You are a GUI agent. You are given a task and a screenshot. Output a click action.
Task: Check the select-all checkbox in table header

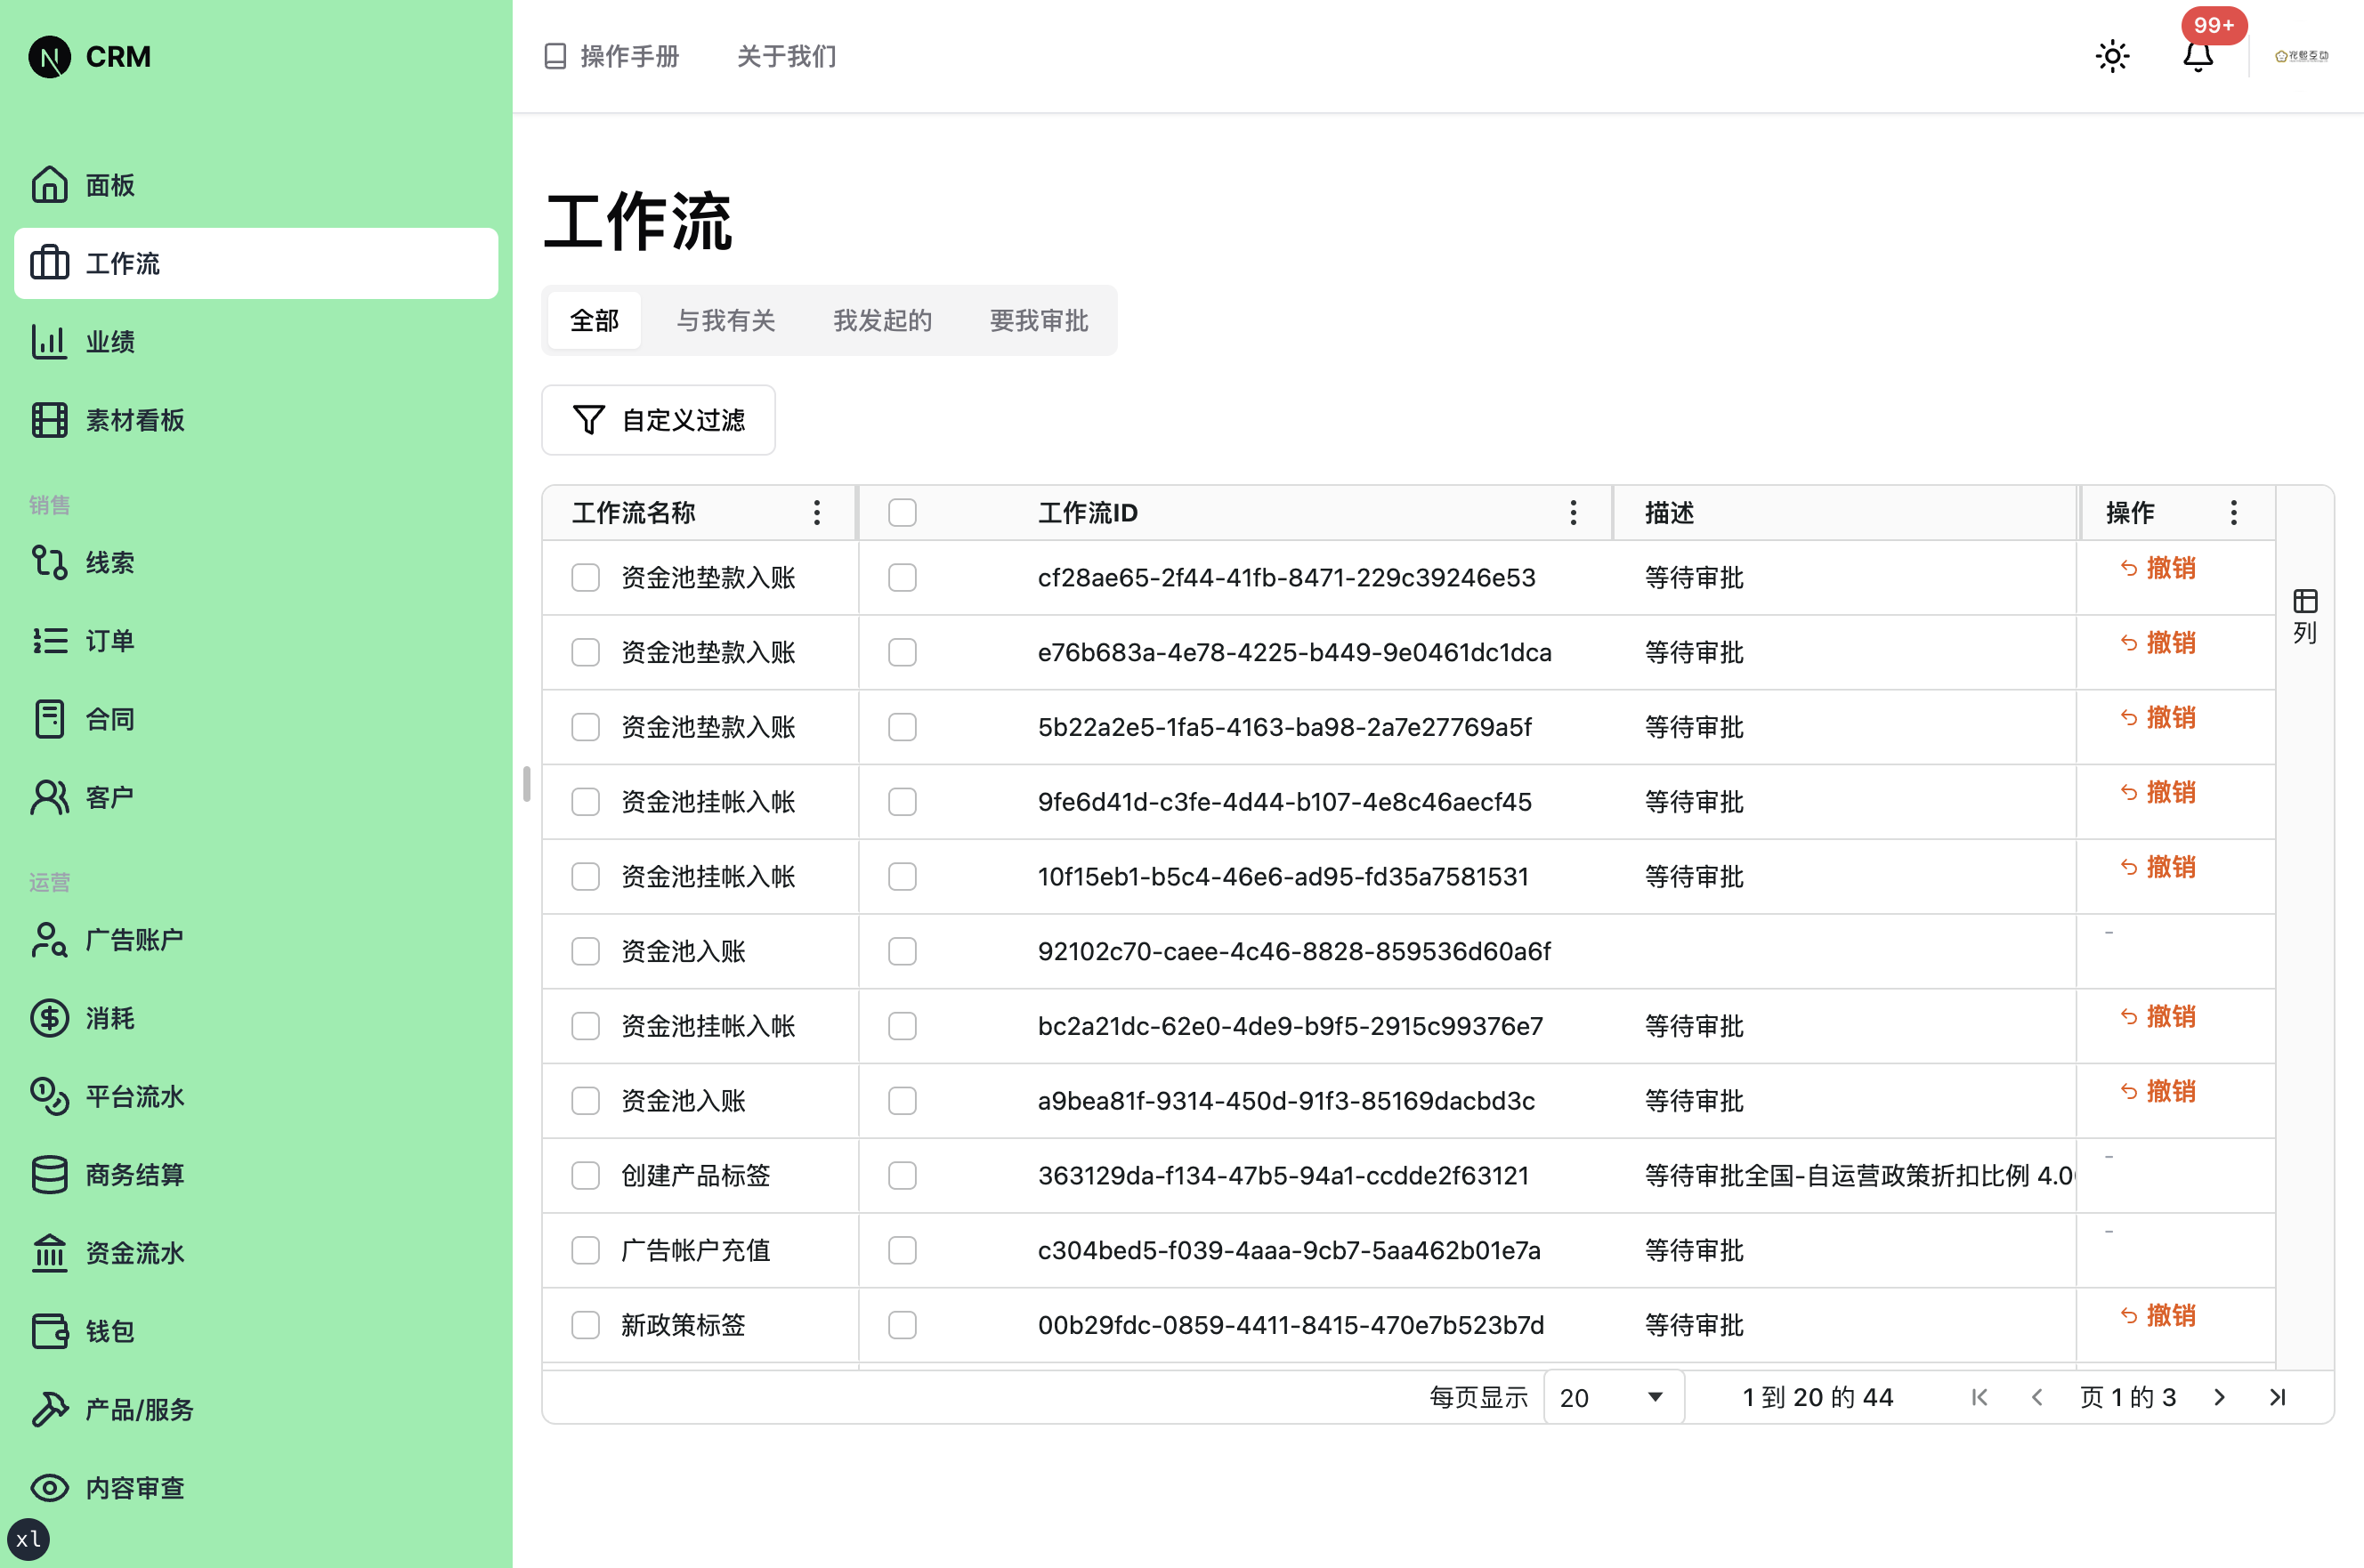click(901, 511)
